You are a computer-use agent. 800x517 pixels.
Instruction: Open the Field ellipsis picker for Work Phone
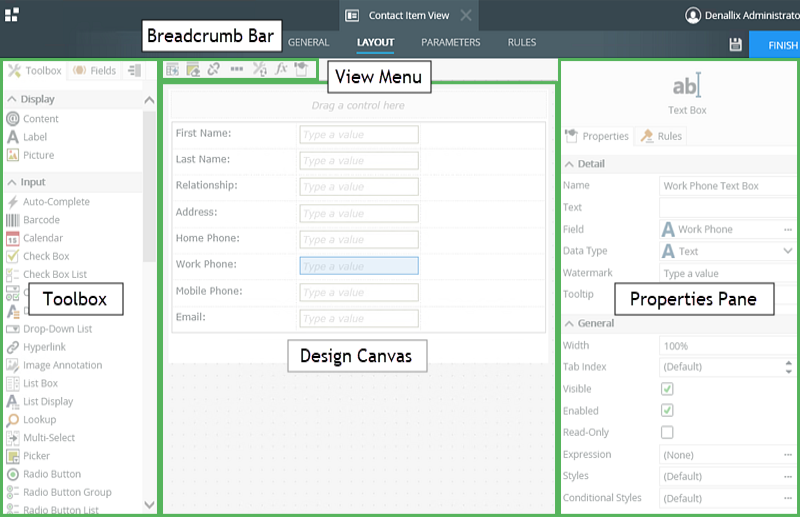(x=788, y=230)
